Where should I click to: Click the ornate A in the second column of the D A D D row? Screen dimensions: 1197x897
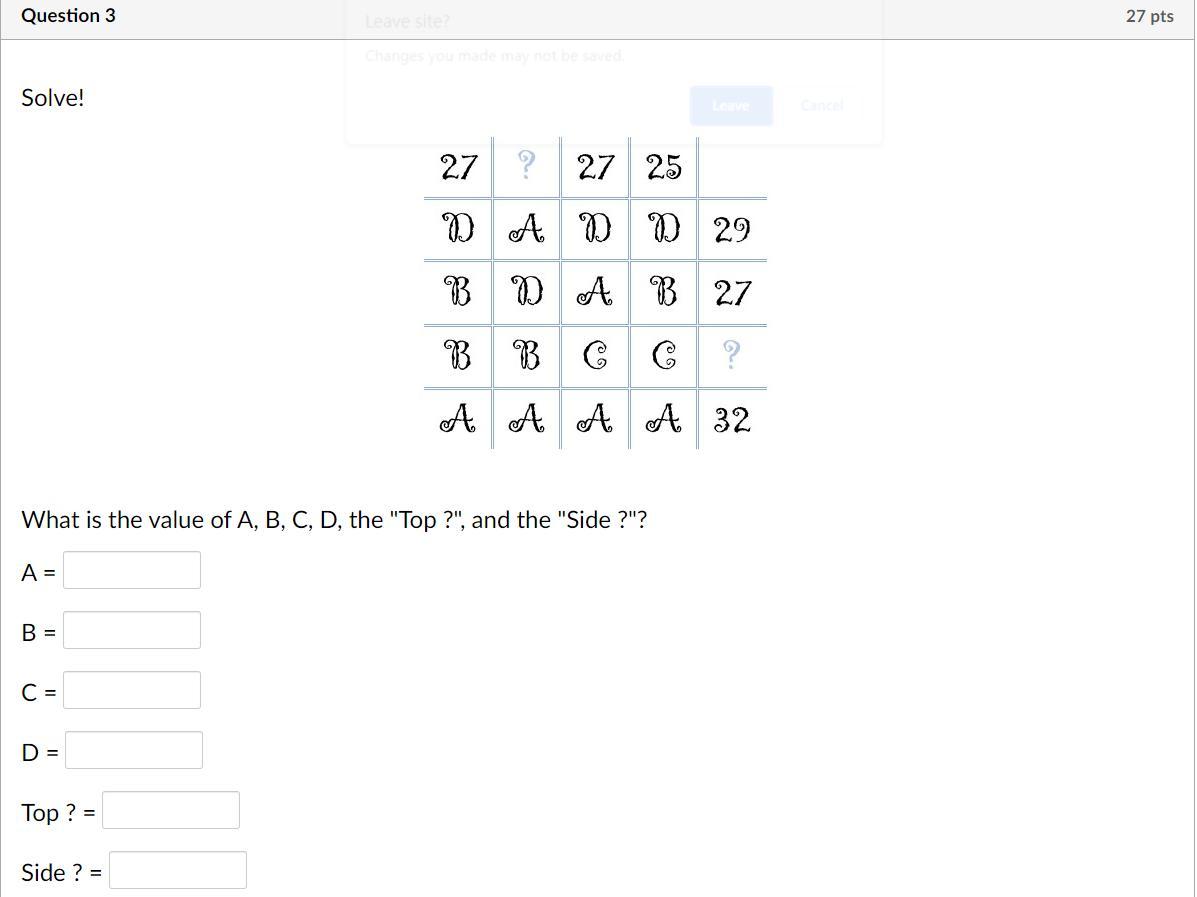527,228
